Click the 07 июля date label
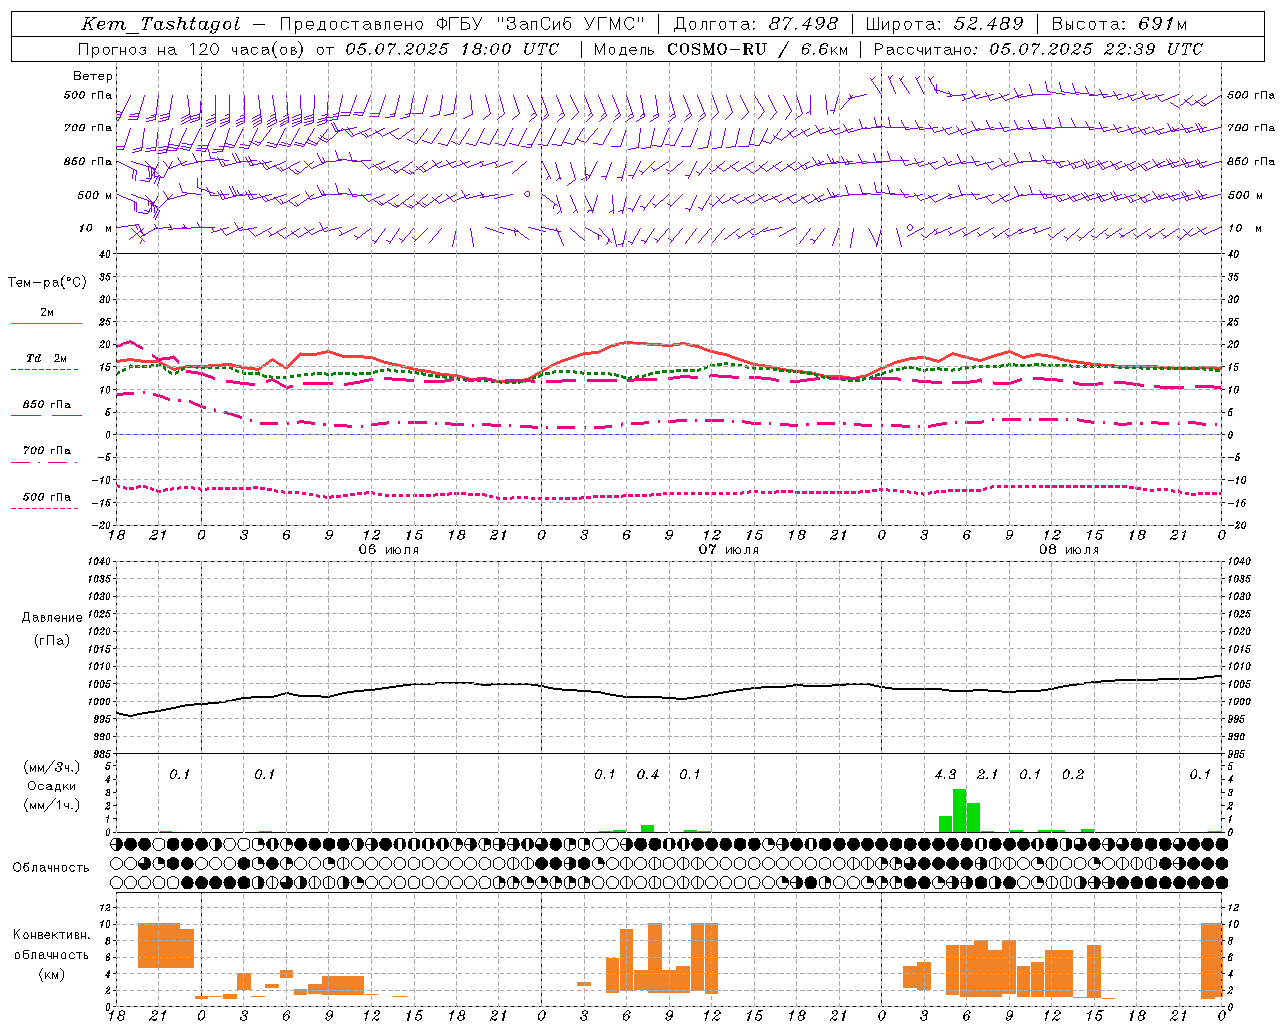This screenshot has width=1280, height=1024. (x=729, y=550)
